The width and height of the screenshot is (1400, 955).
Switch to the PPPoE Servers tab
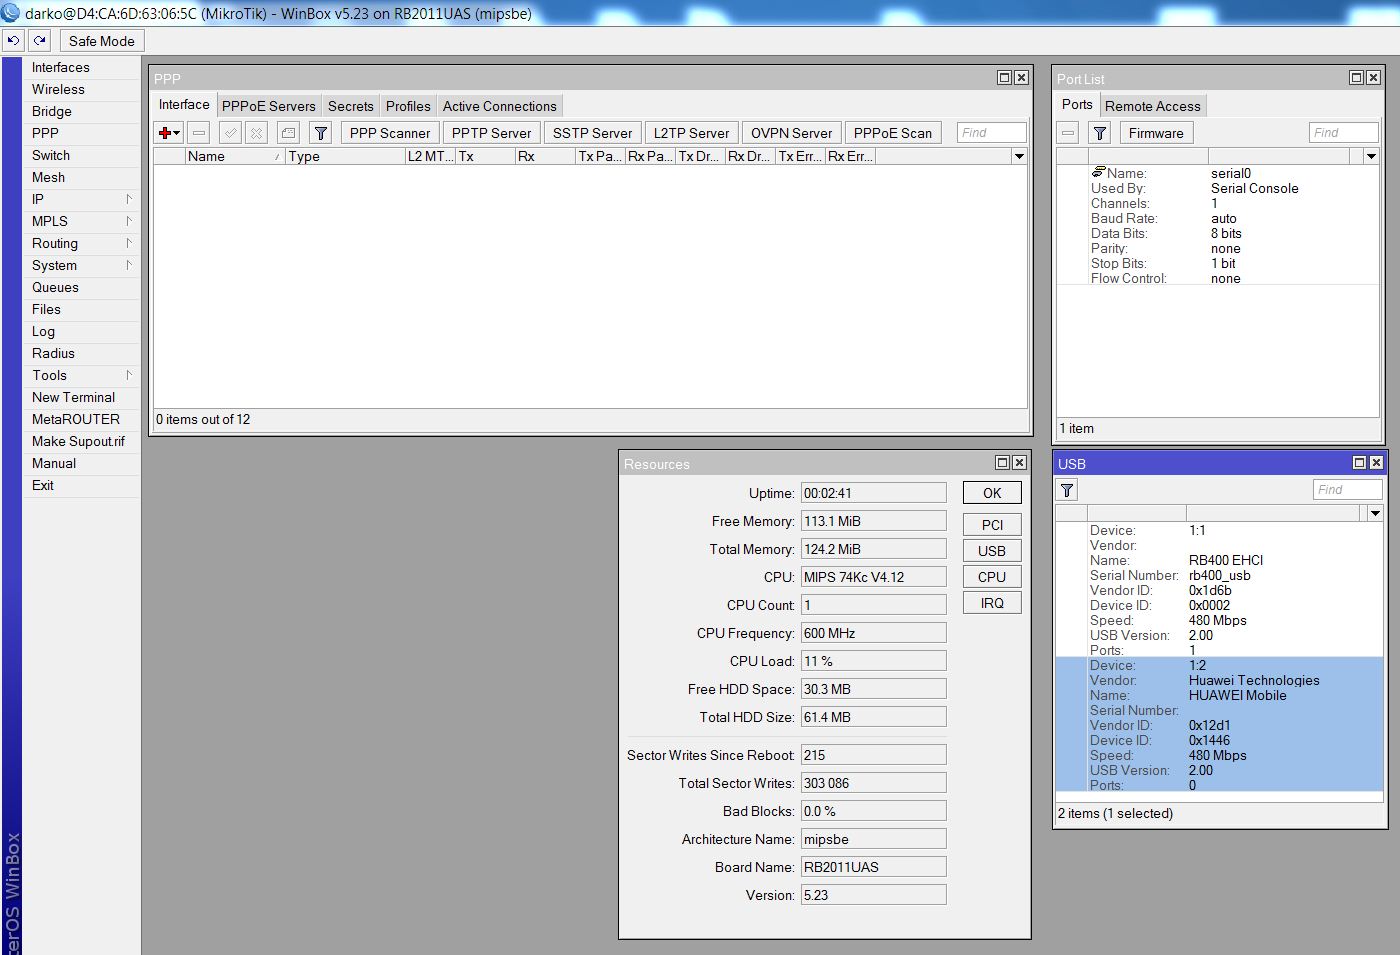269,106
